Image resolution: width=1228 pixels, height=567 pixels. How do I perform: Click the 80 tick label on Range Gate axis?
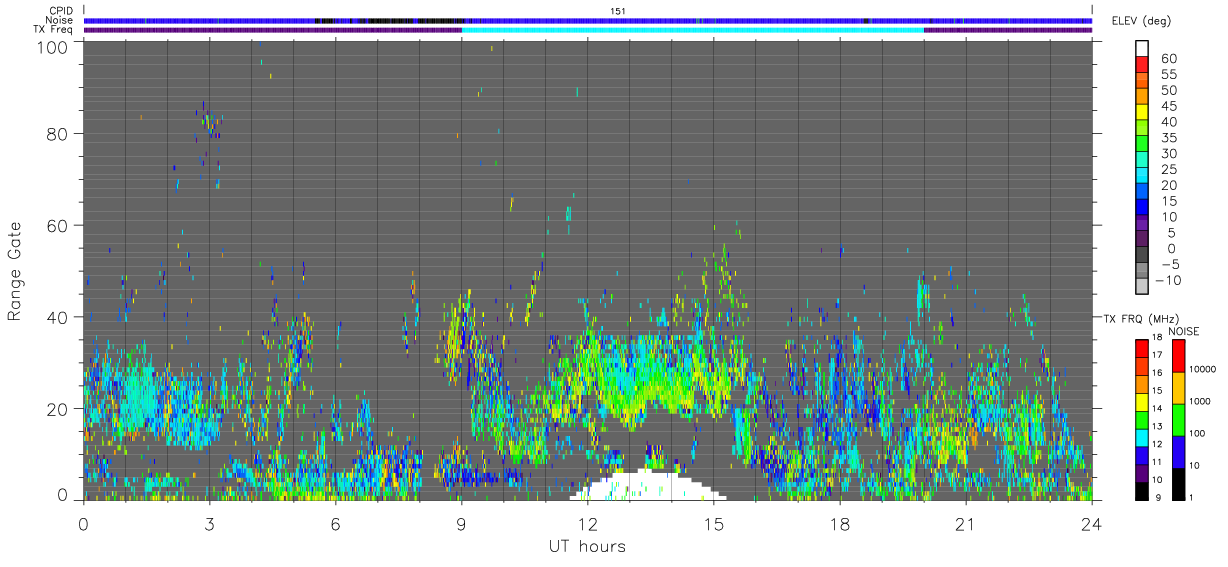pos(58,133)
